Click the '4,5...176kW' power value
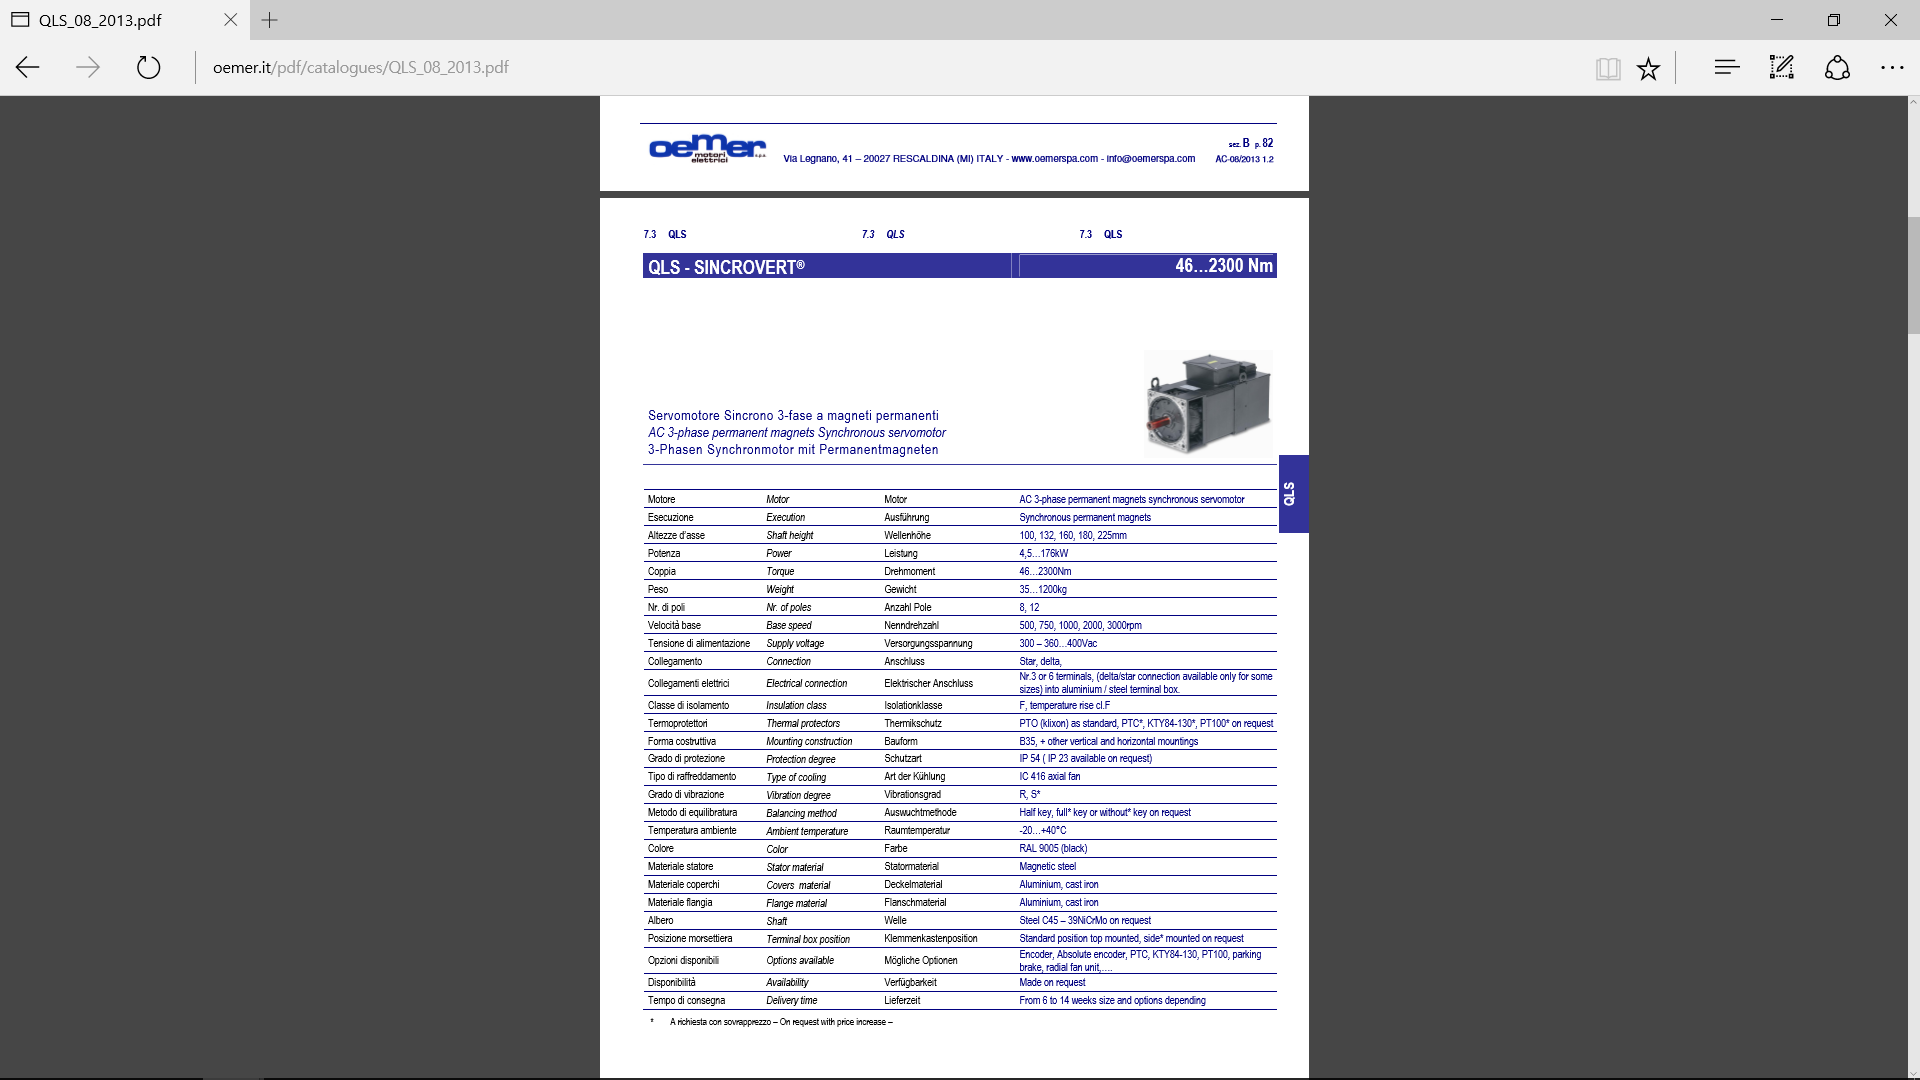Viewport: 1920px width, 1080px height. (x=1043, y=554)
